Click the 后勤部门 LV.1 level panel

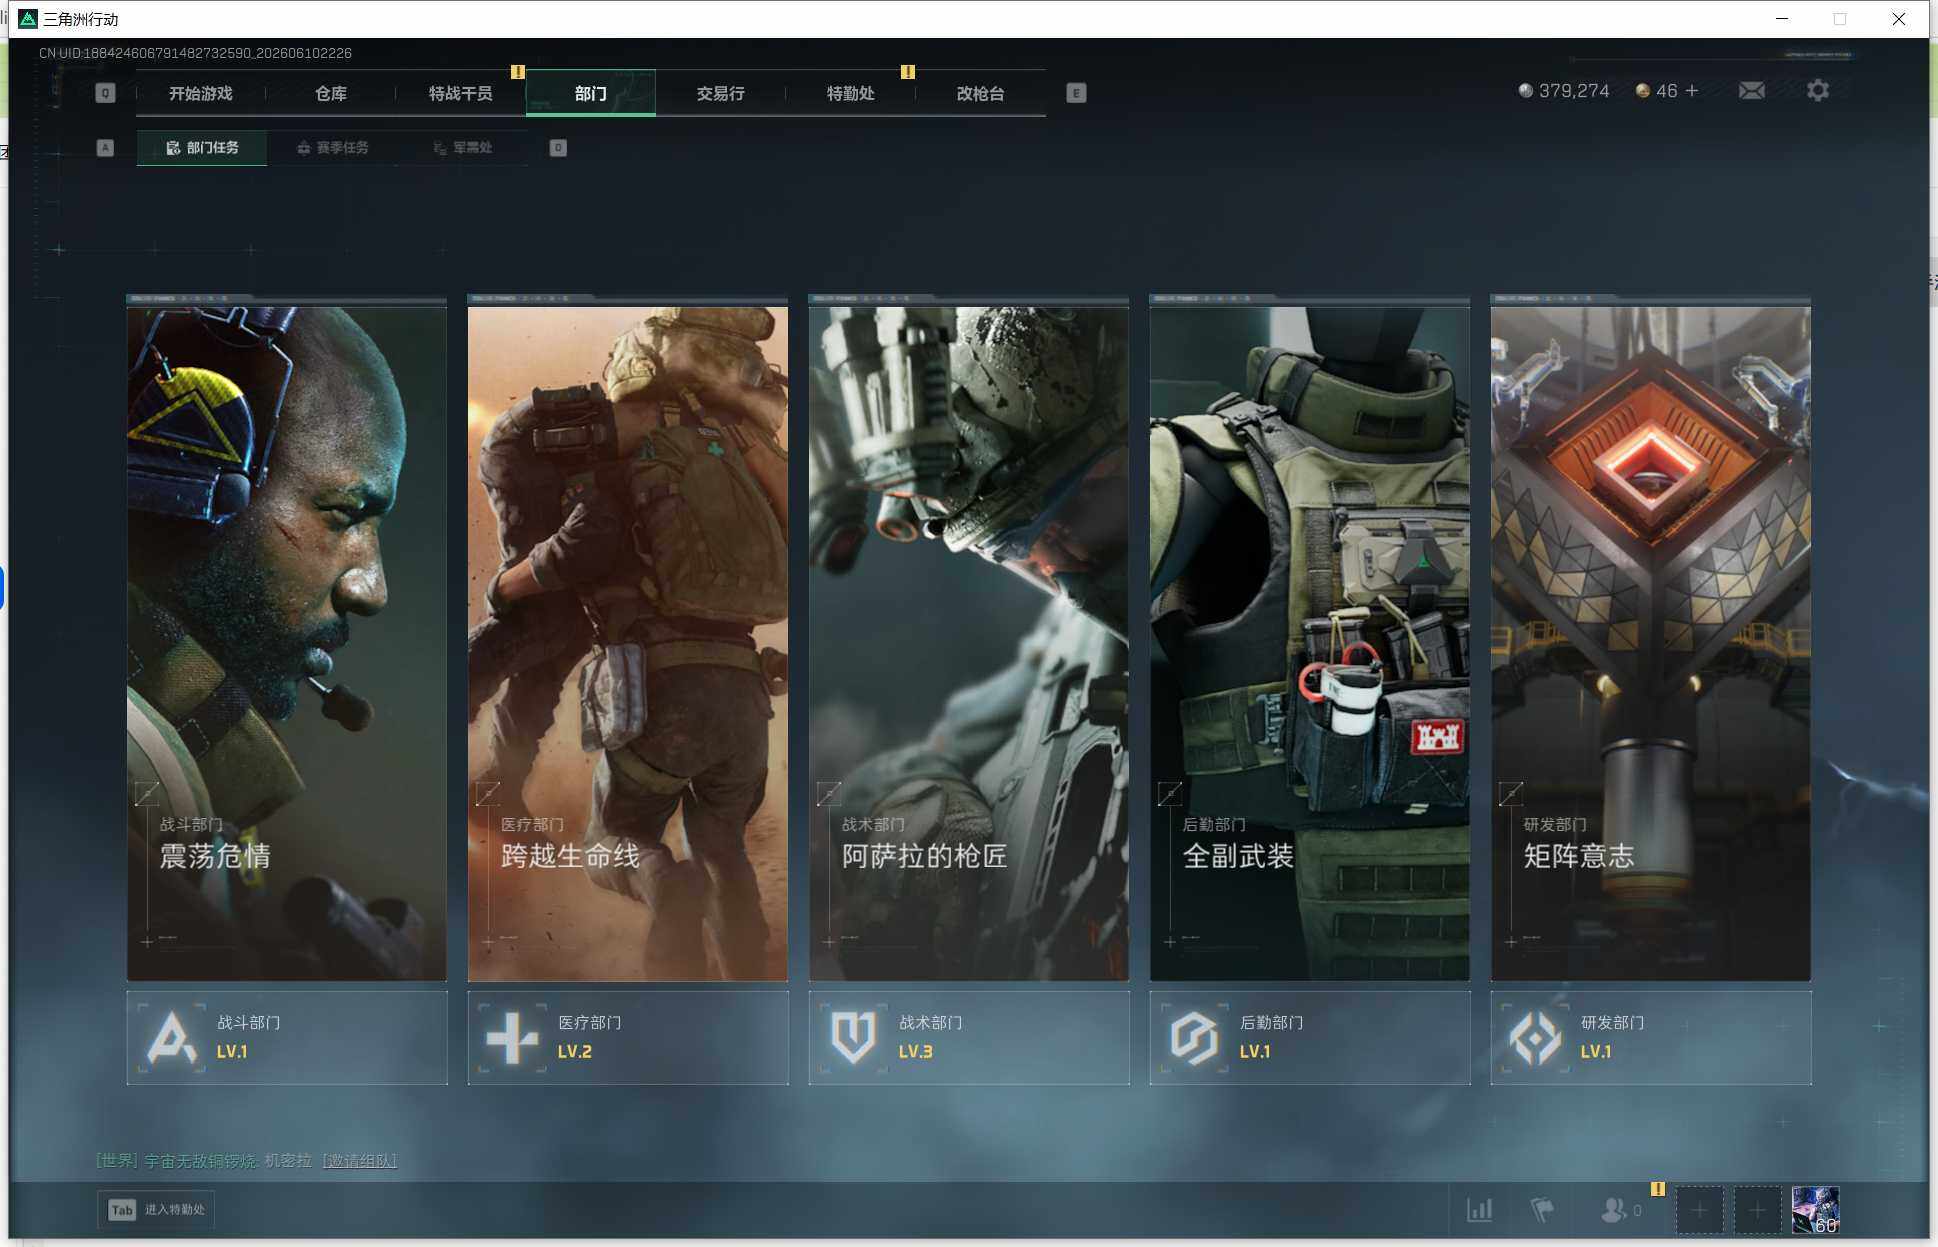pyautogui.click(x=1310, y=1038)
